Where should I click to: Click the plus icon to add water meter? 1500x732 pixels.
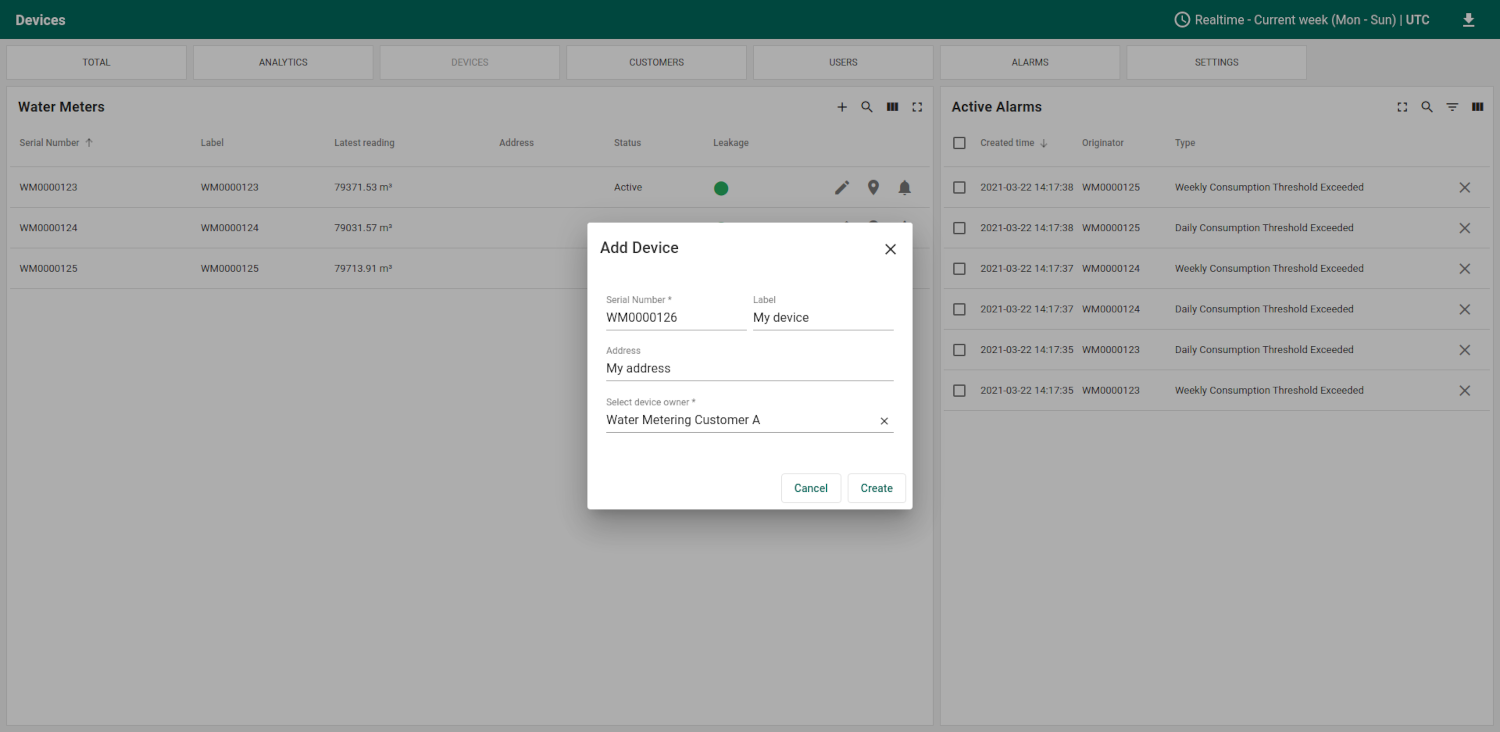tap(842, 107)
